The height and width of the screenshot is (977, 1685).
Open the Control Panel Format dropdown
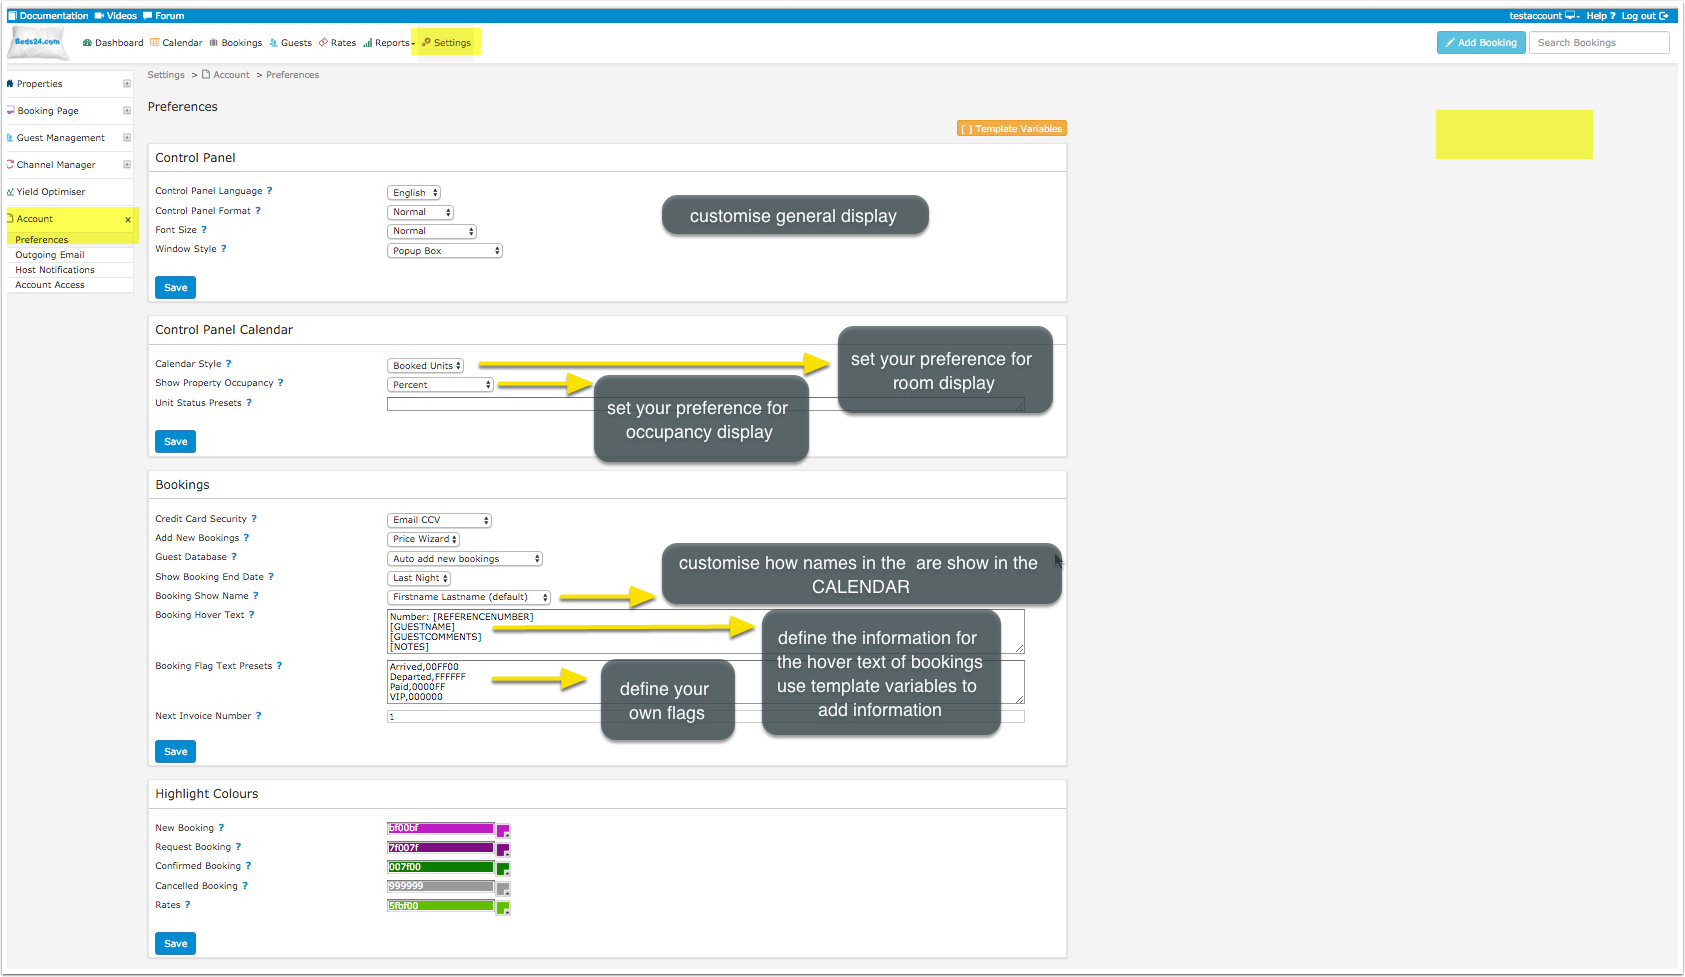click(x=420, y=212)
